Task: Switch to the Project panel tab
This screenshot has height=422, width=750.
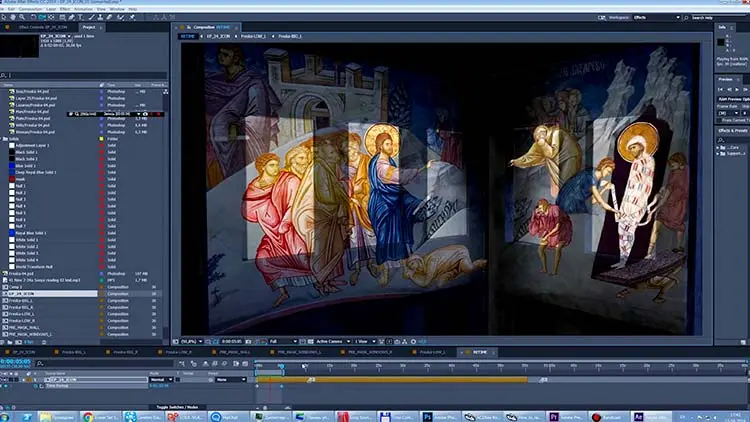Action: coord(89,27)
